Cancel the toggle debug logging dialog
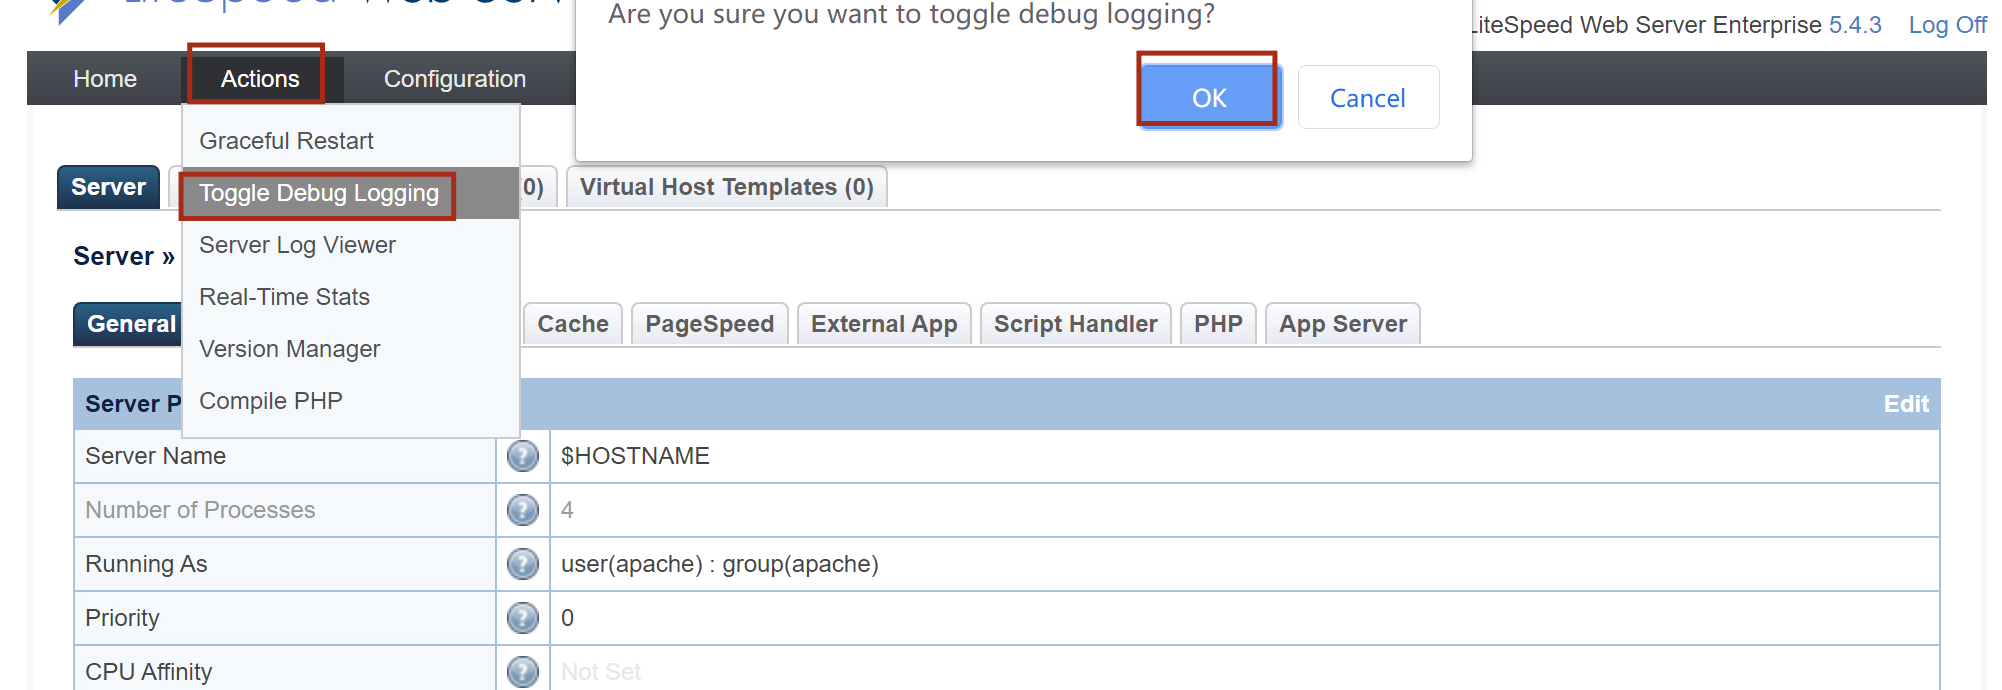The width and height of the screenshot is (2002, 690). [1367, 98]
